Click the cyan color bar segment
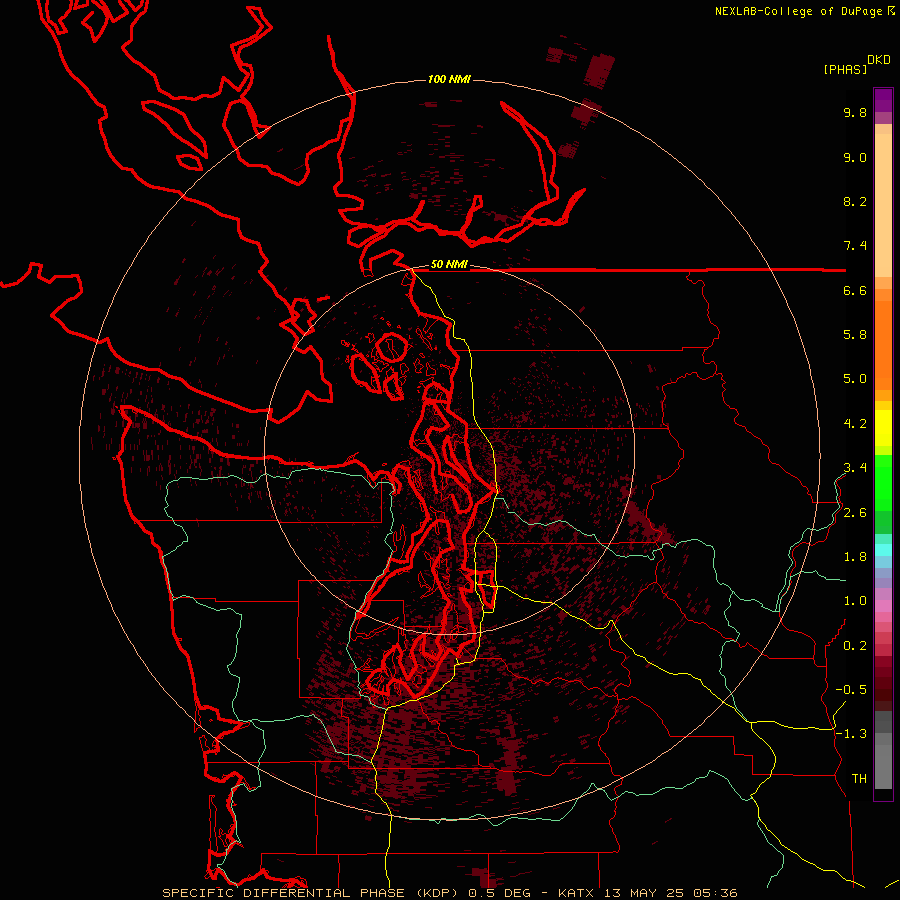 click(x=883, y=550)
